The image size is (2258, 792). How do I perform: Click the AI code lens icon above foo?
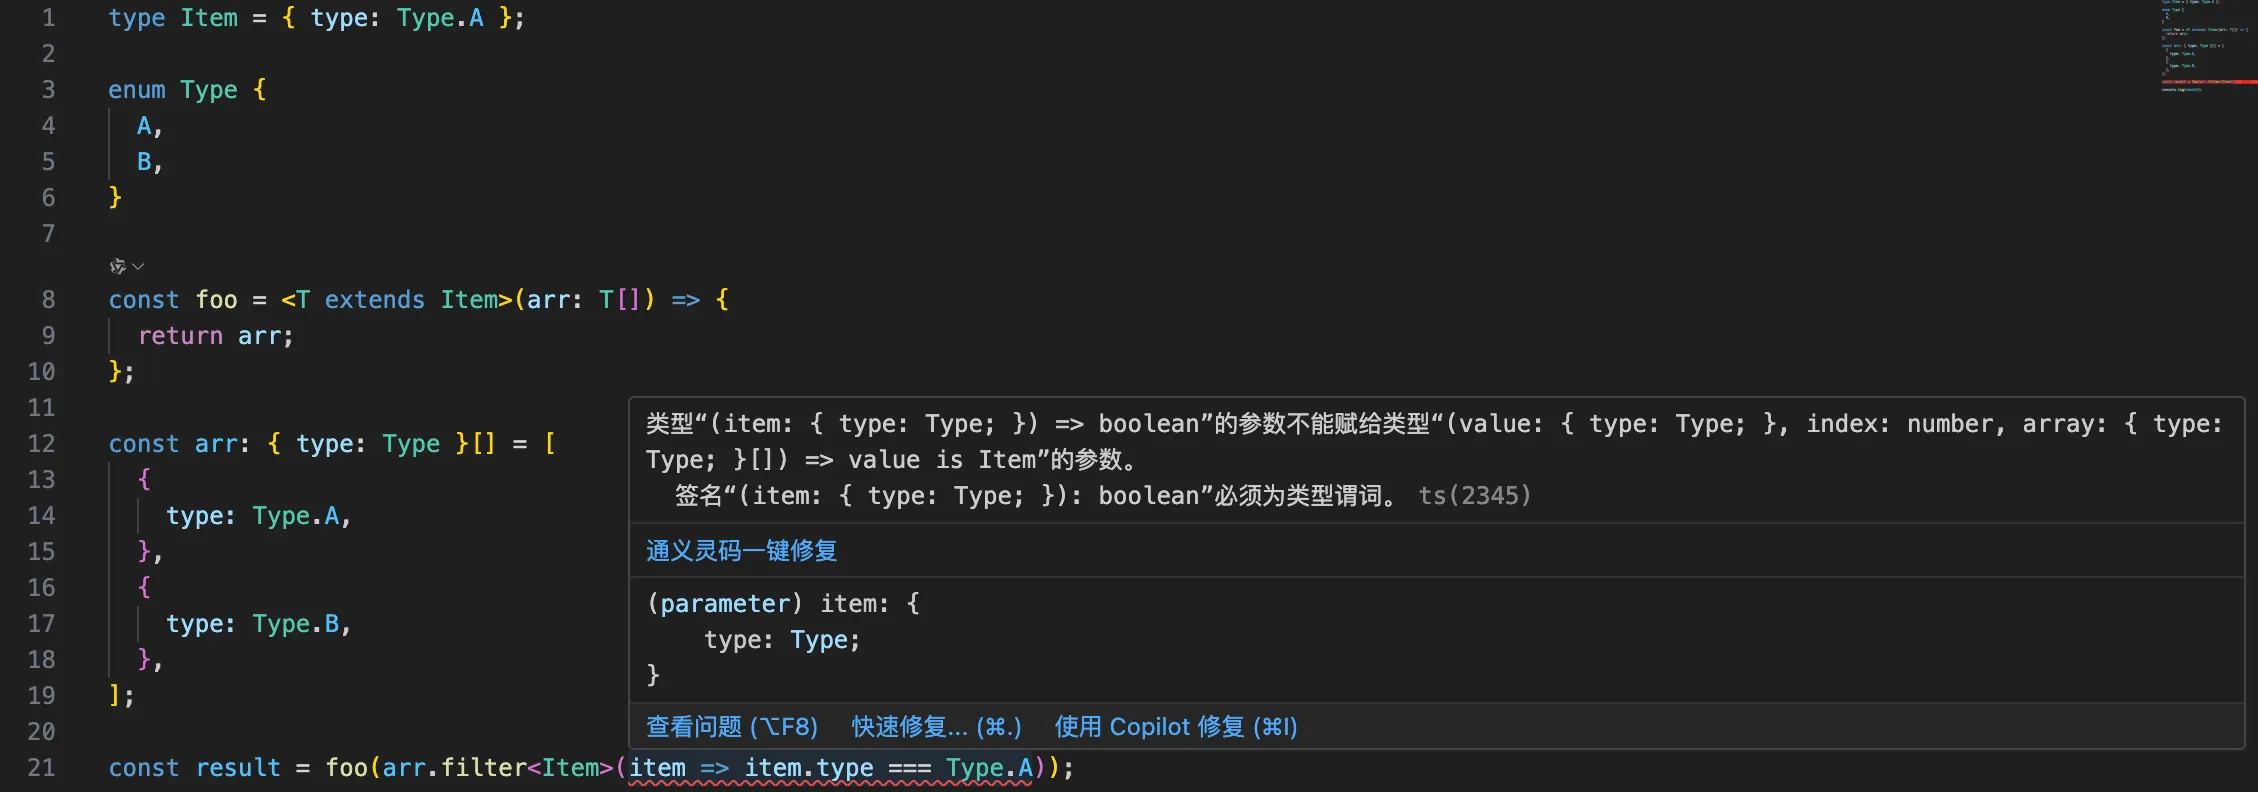tap(117, 266)
